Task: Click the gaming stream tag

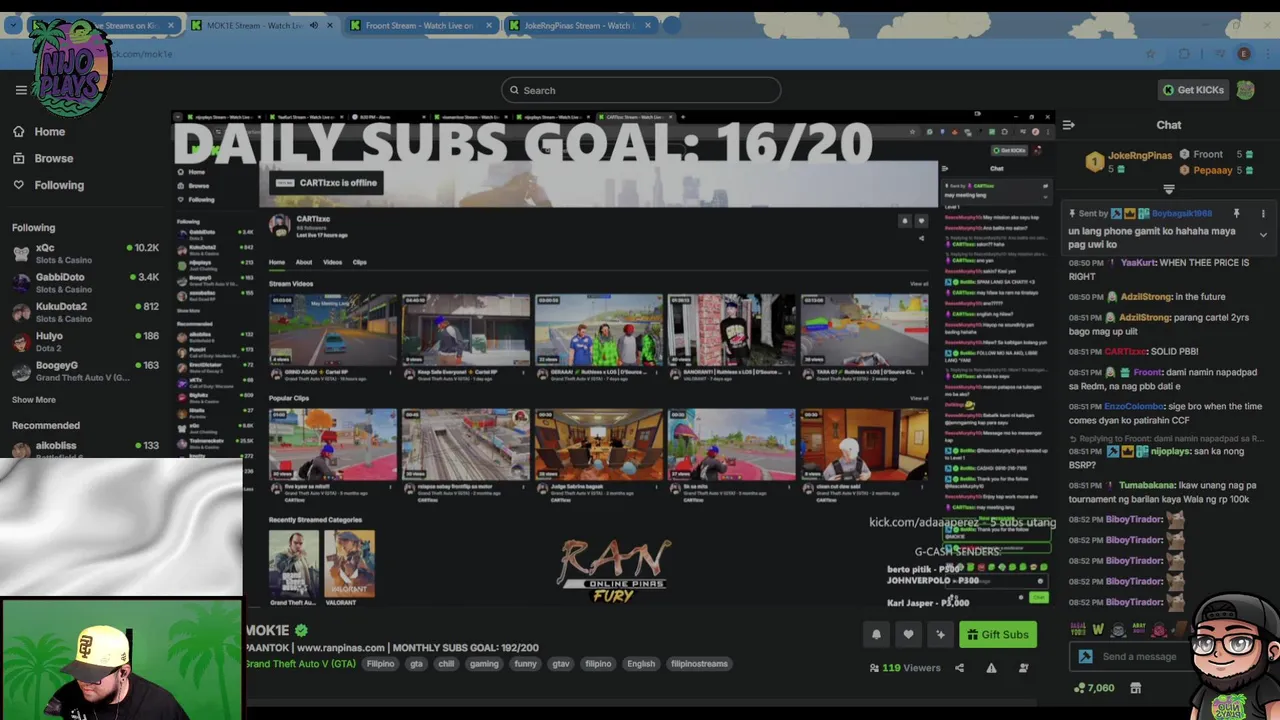Action: point(484,664)
